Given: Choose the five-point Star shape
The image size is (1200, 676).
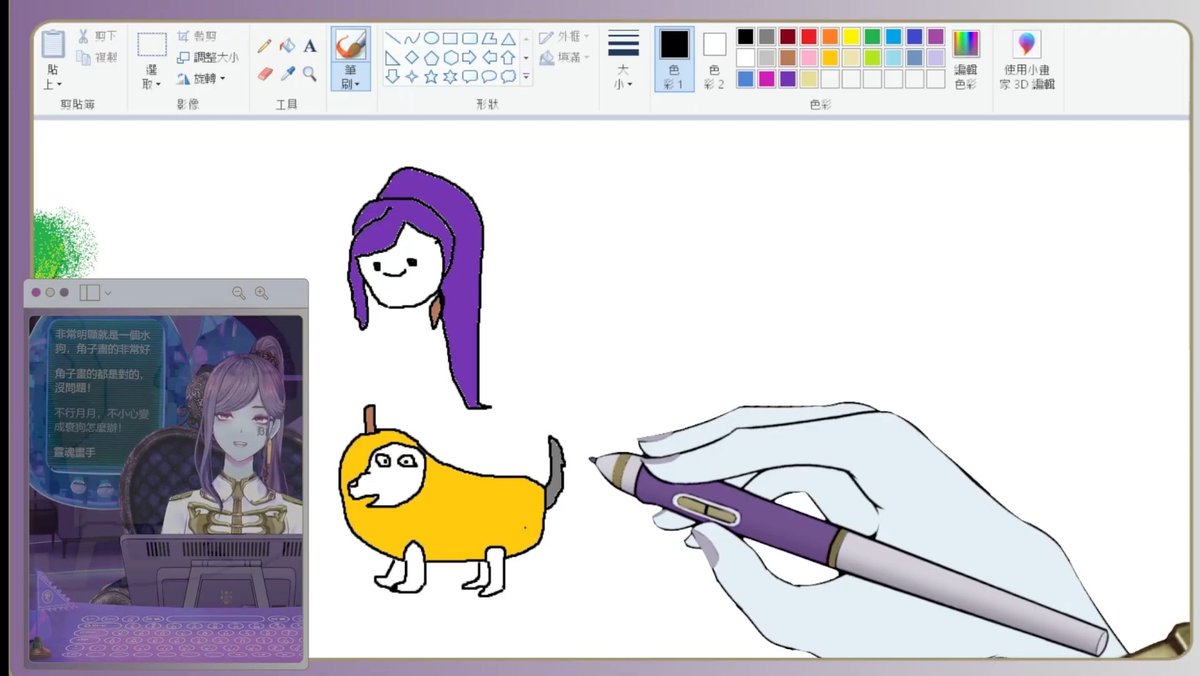Looking at the screenshot, I should (431, 76).
